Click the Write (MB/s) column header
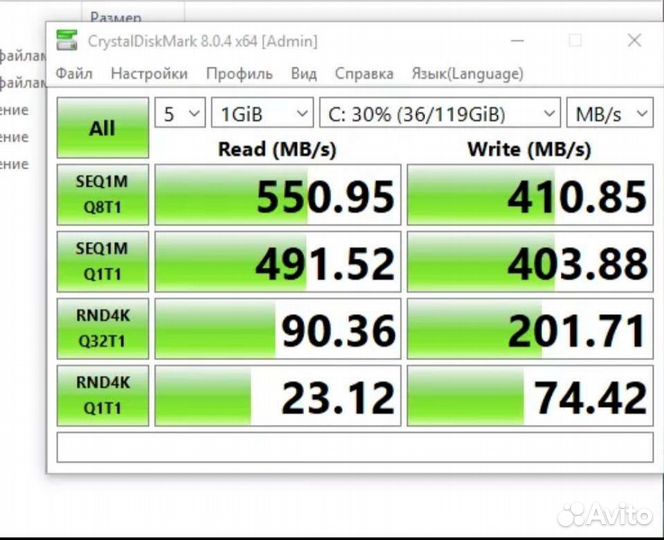Screen dimensions: 664x540 point(529,150)
